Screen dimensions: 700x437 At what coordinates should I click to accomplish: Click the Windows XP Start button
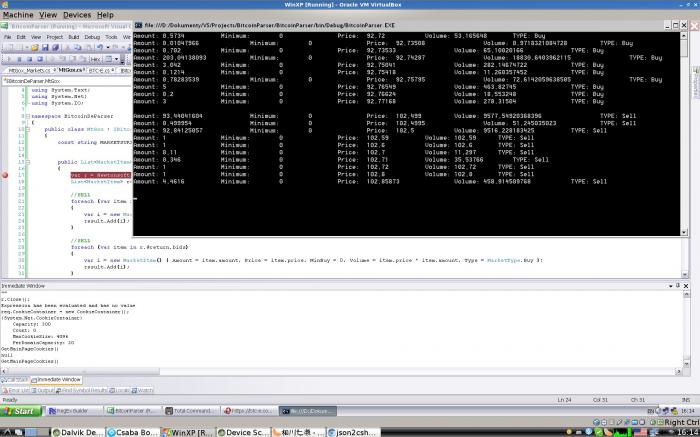point(20,411)
